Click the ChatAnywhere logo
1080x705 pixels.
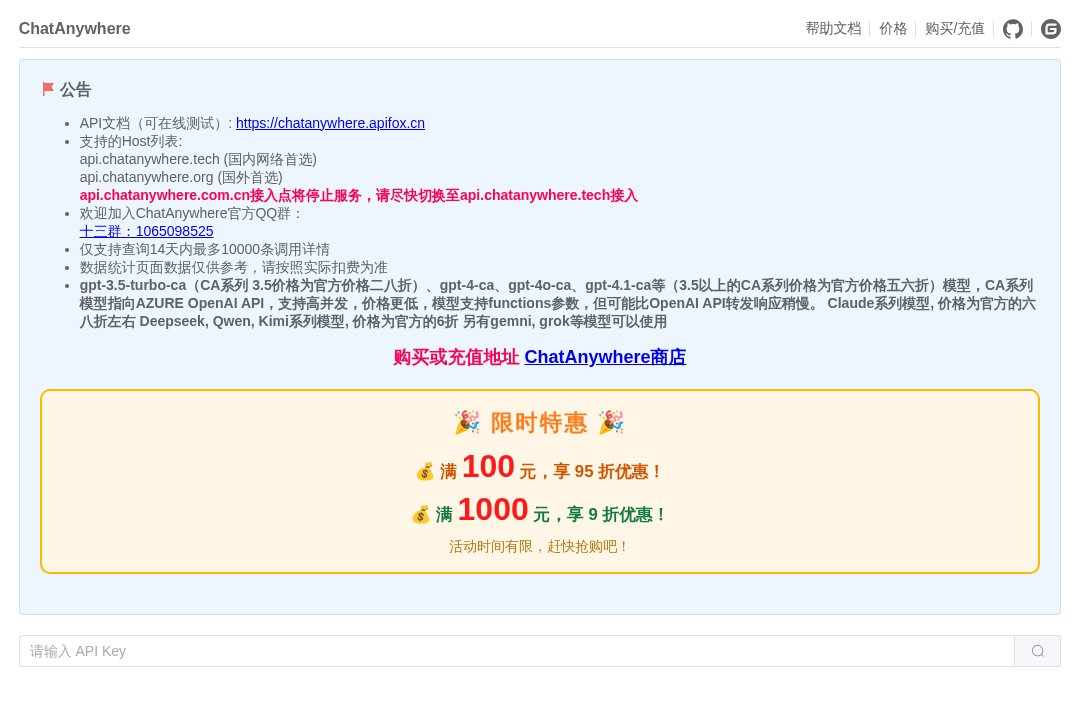coord(74,29)
